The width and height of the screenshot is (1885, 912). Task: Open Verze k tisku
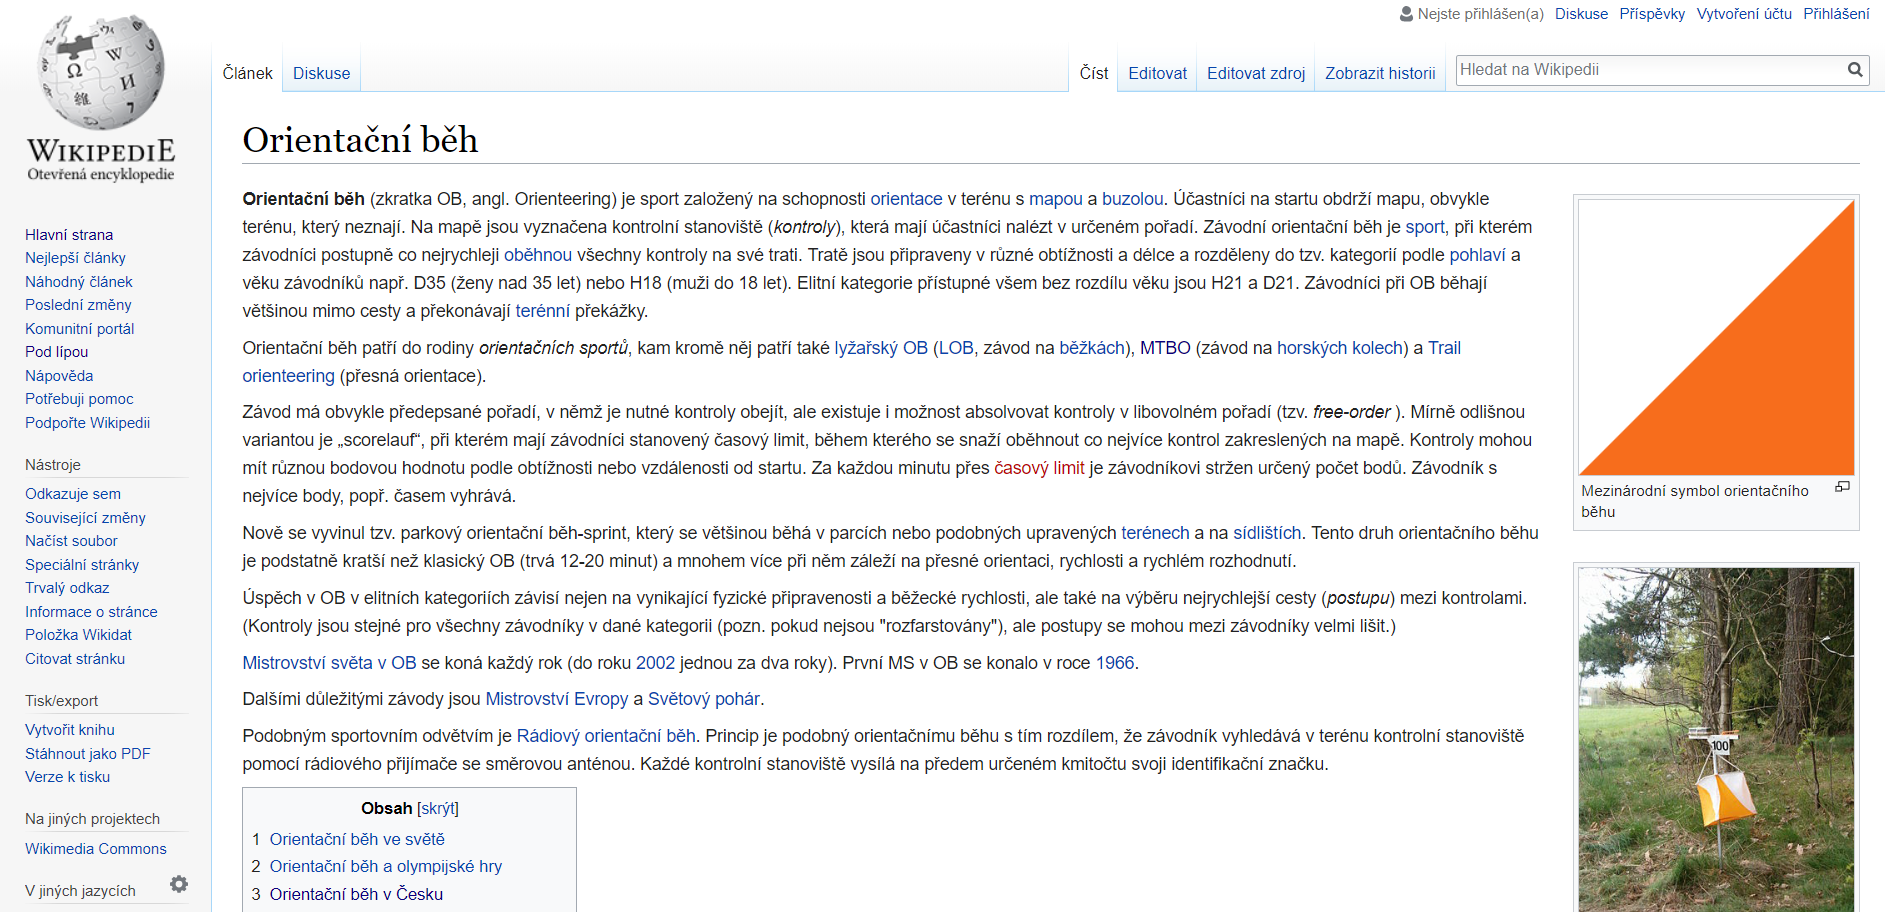tap(67, 777)
